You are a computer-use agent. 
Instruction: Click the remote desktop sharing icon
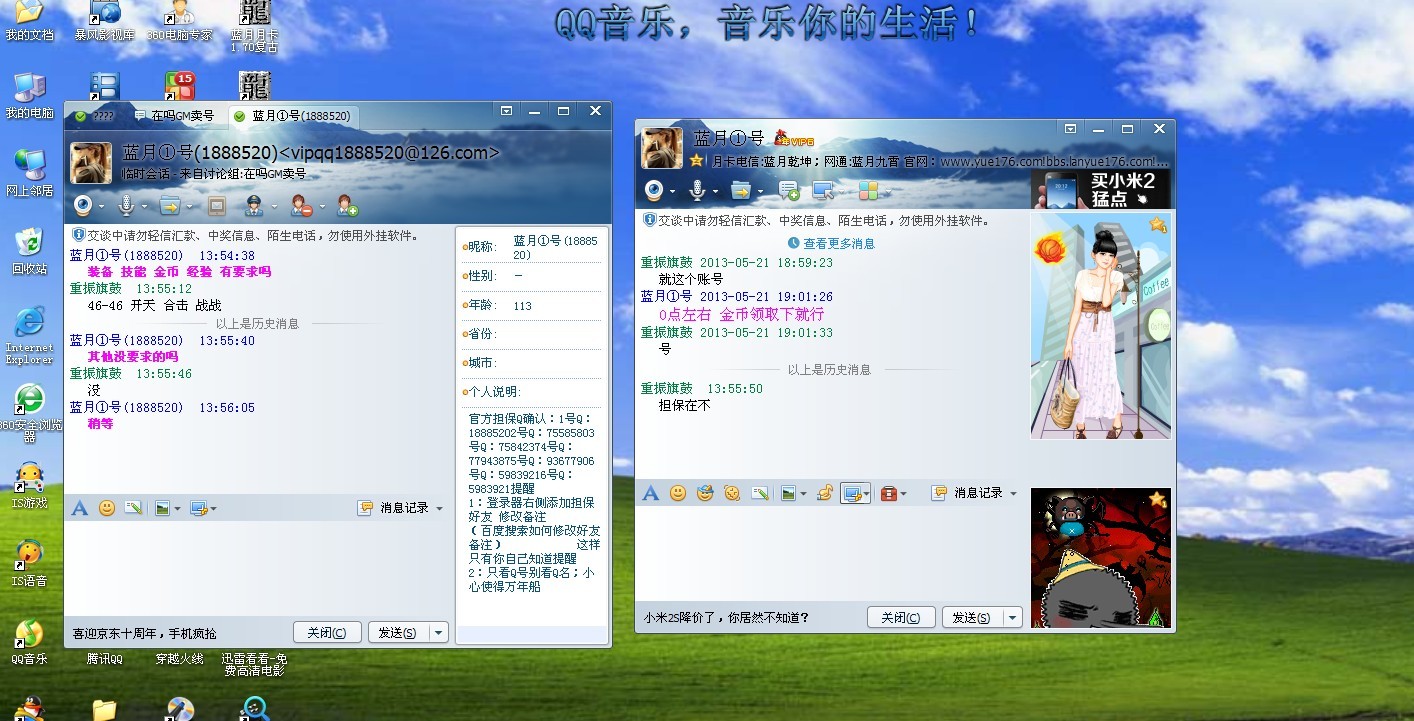(x=822, y=190)
